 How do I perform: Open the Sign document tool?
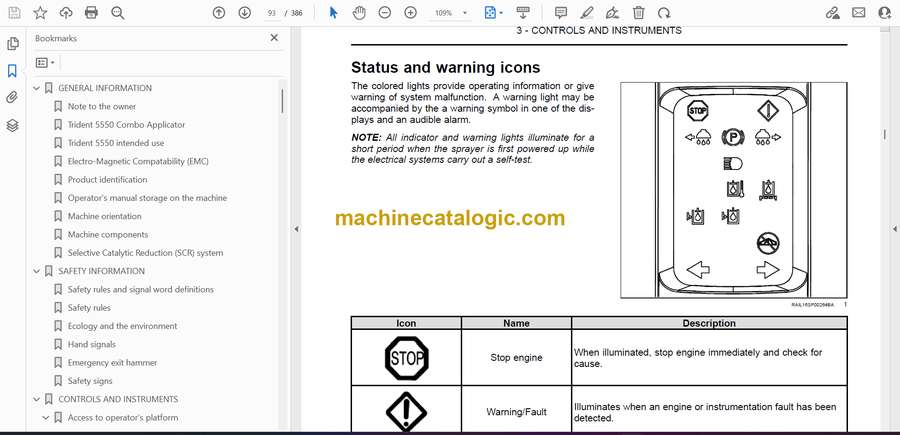tap(613, 13)
